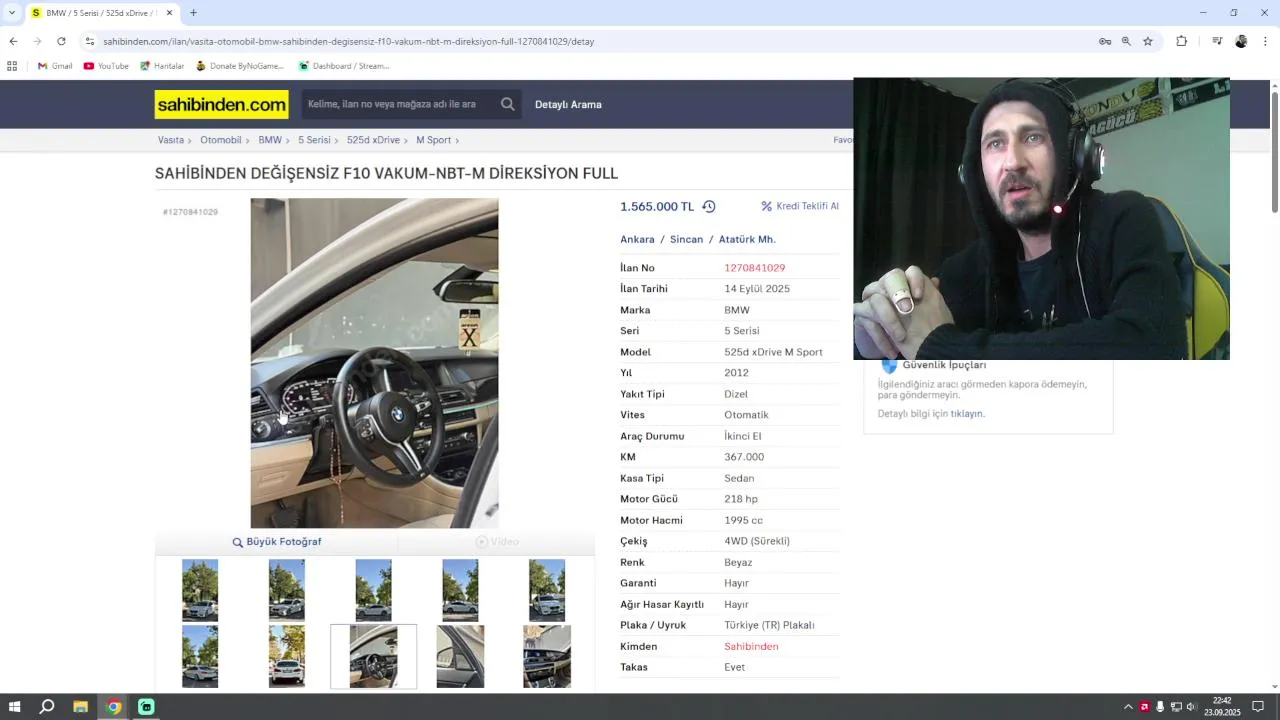
Task: Click the zoom magnifier icon in address bar
Action: click(1126, 41)
